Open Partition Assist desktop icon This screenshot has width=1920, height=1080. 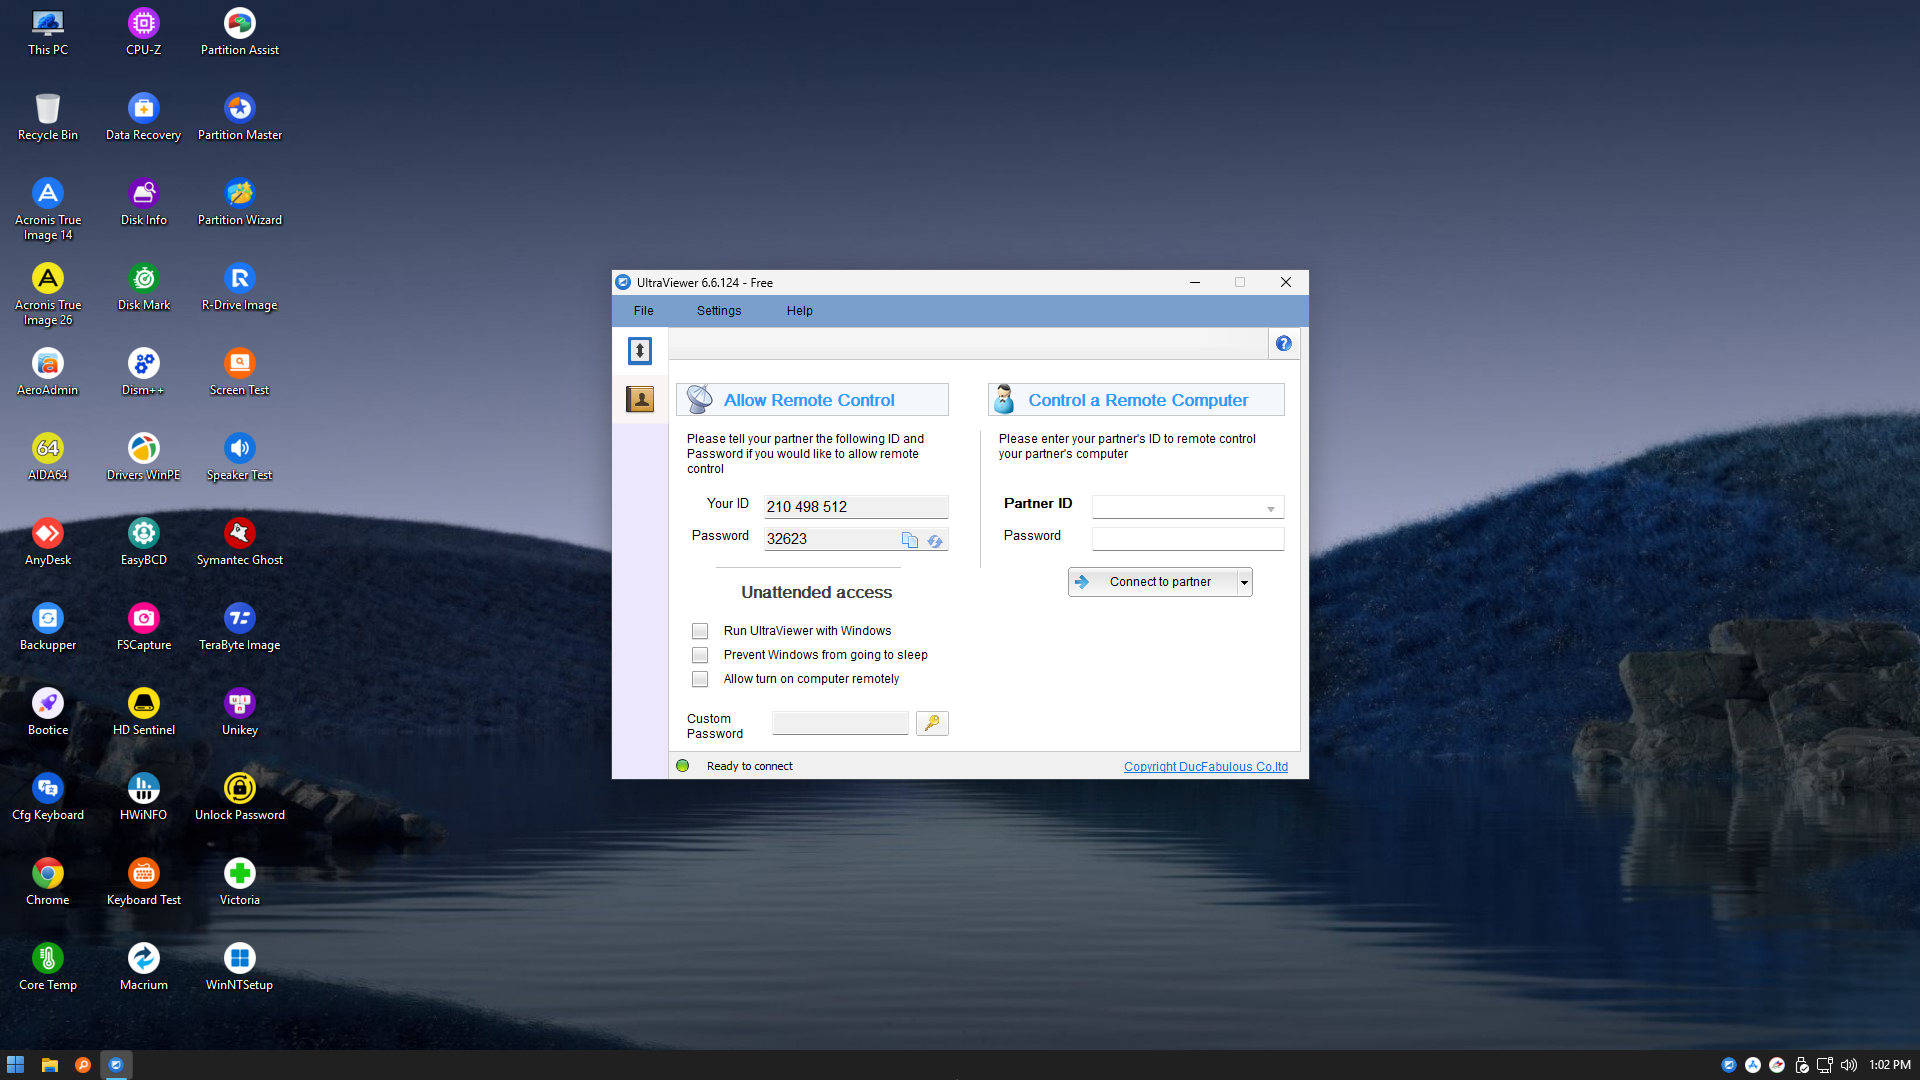pyautogui.click(x=240, y=32)
